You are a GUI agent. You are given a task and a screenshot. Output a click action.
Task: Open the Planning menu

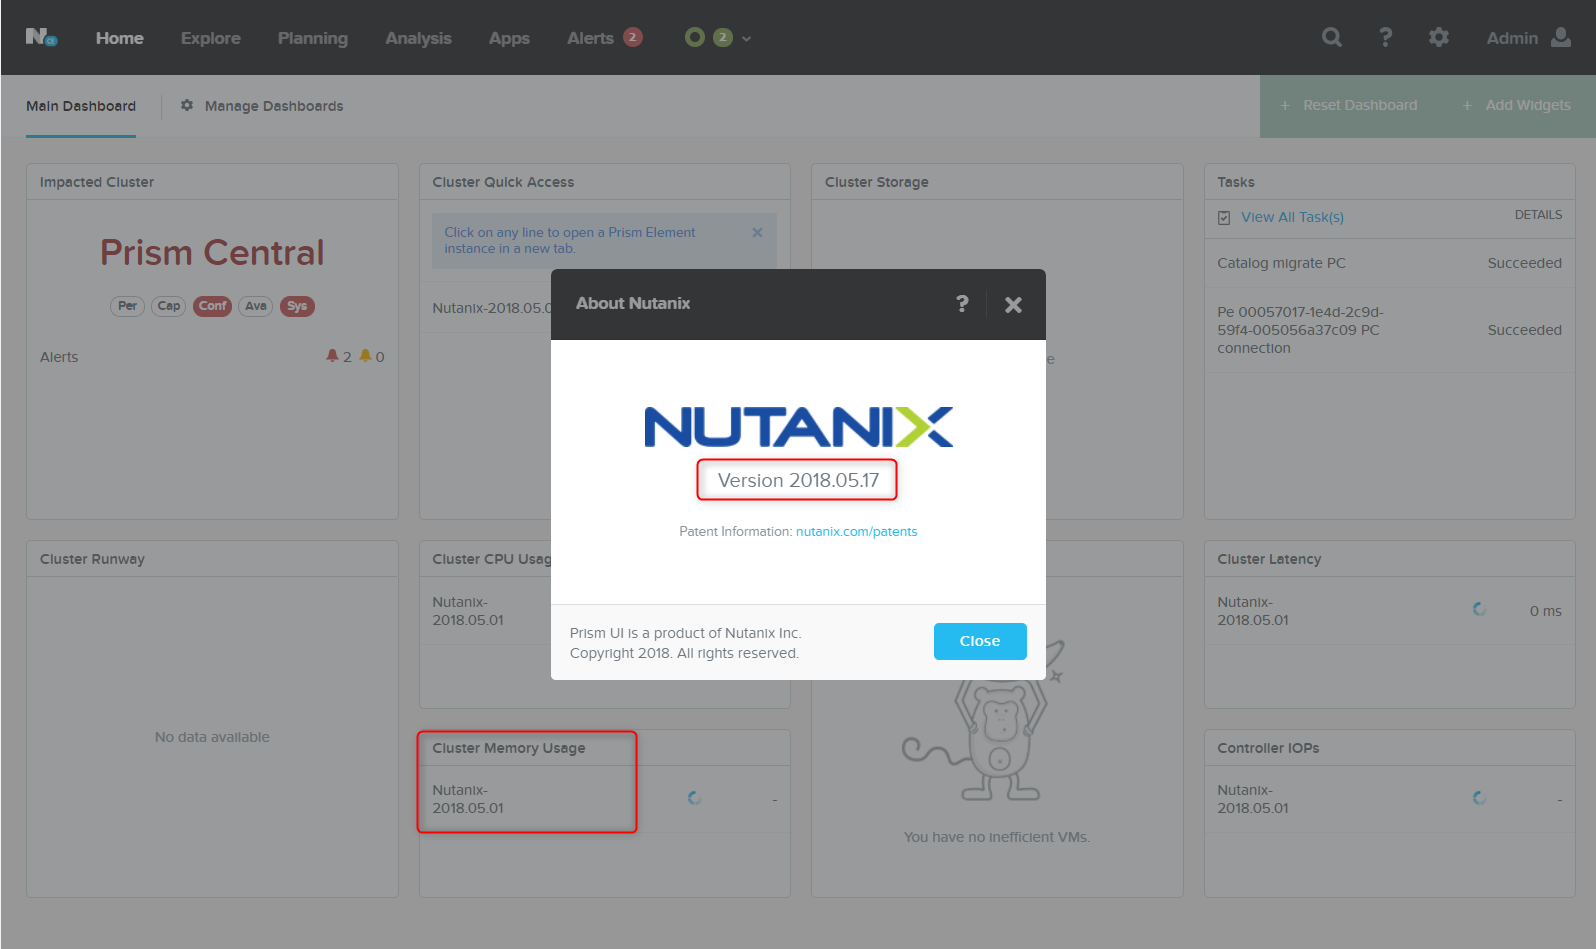(x=313, y=38)
